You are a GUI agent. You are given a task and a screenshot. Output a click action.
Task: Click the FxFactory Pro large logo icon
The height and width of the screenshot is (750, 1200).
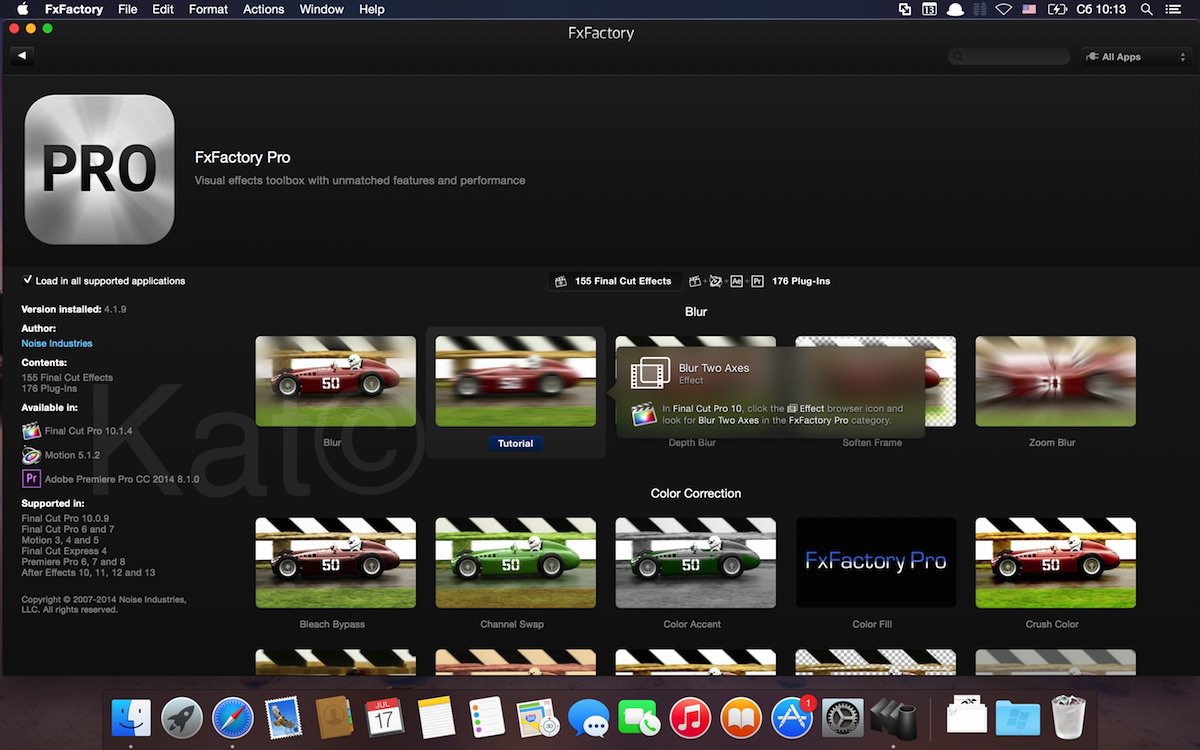(99, 169)
